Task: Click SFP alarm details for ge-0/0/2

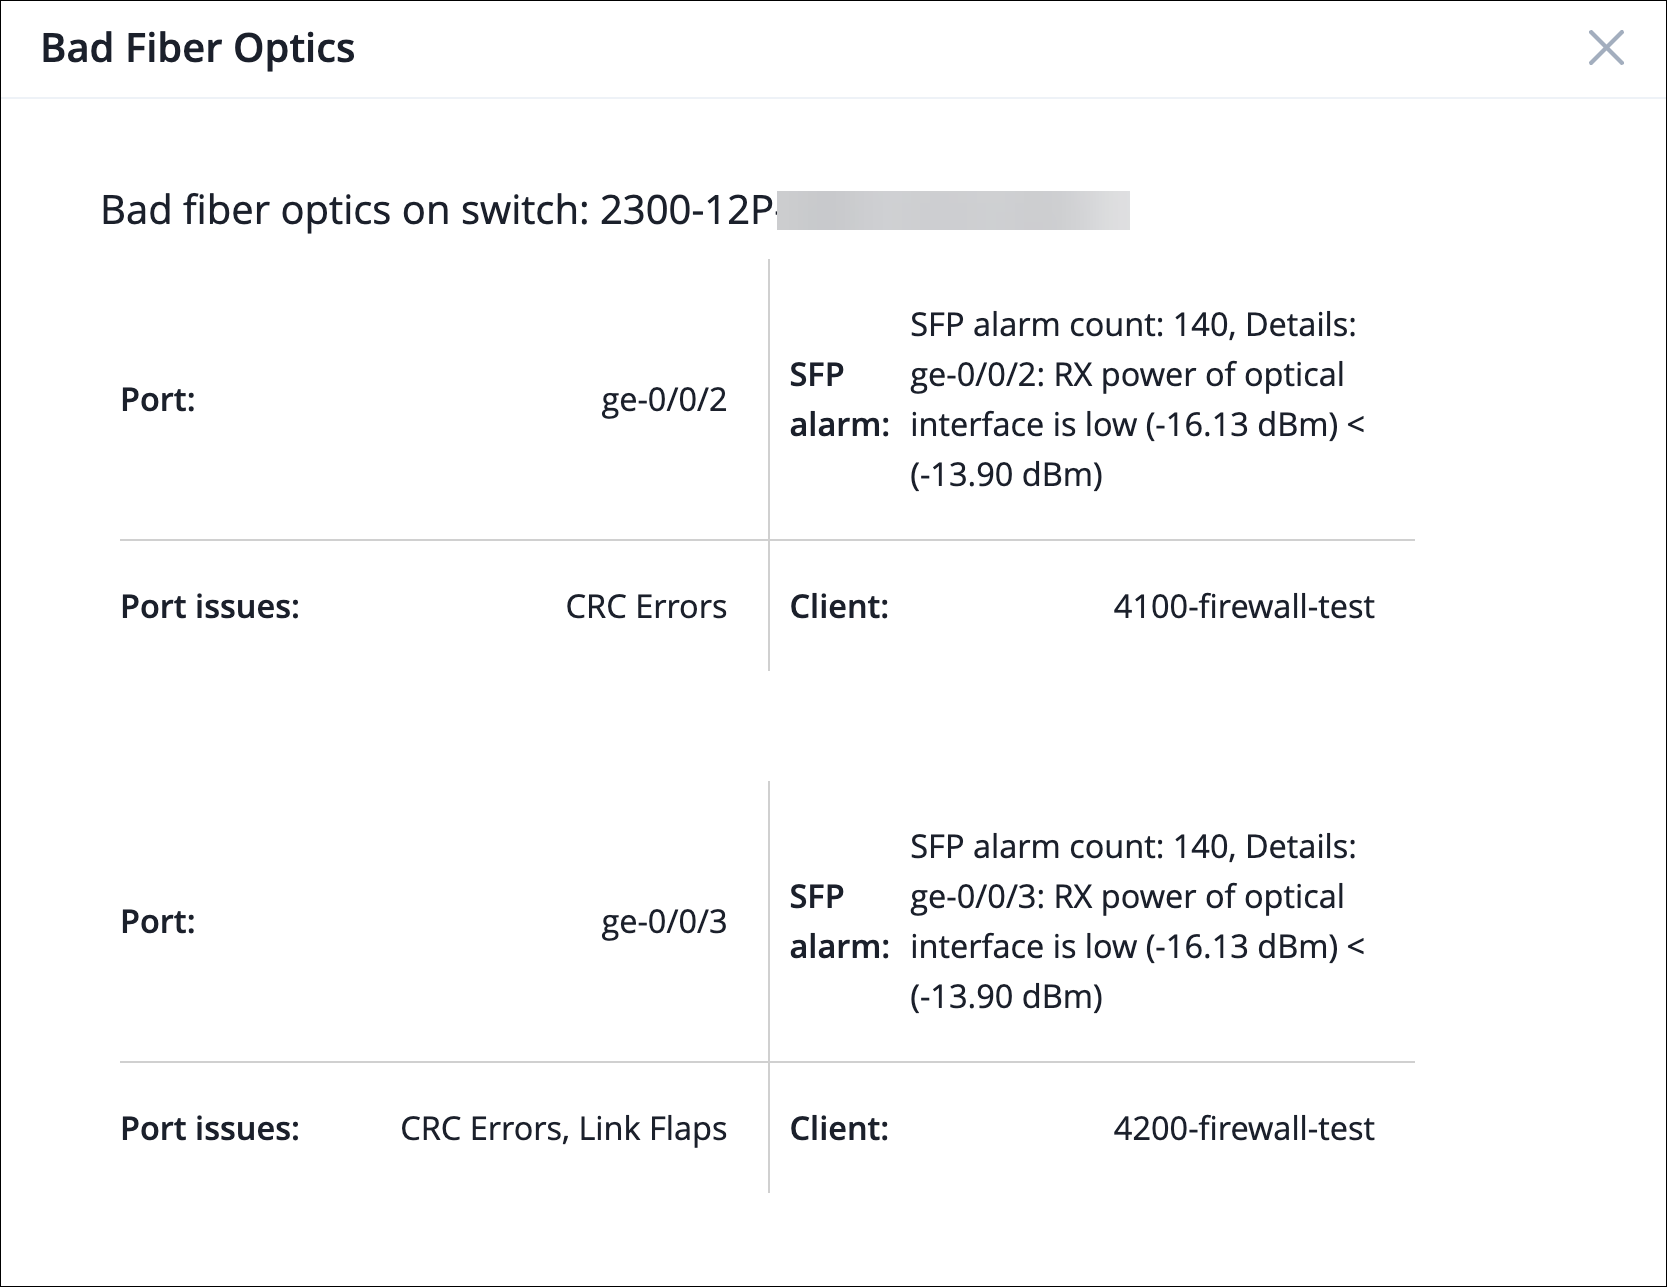Action: point(1136,400)
